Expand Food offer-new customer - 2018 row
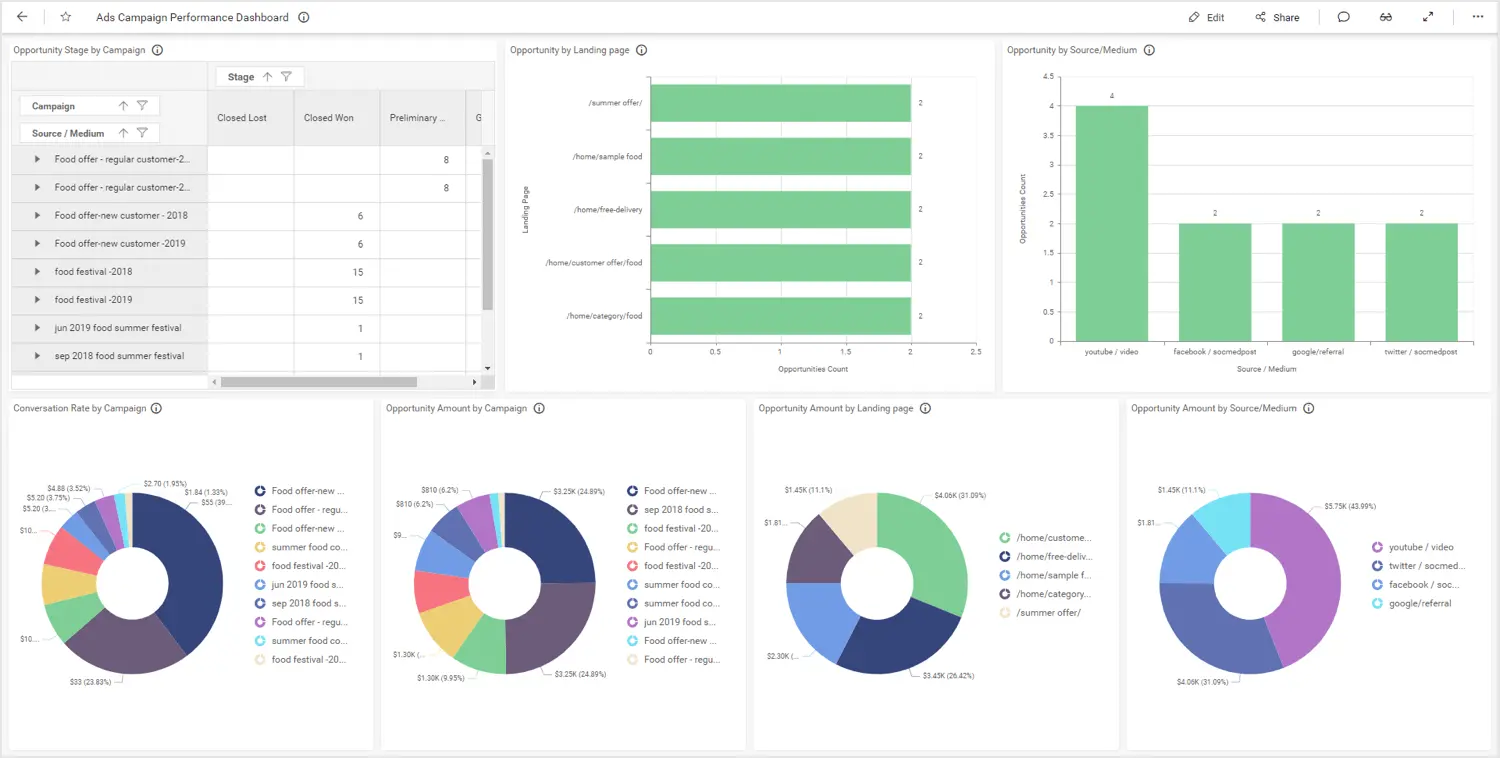The width and height of the screenshot is (1500, 758). click(37, 216)
